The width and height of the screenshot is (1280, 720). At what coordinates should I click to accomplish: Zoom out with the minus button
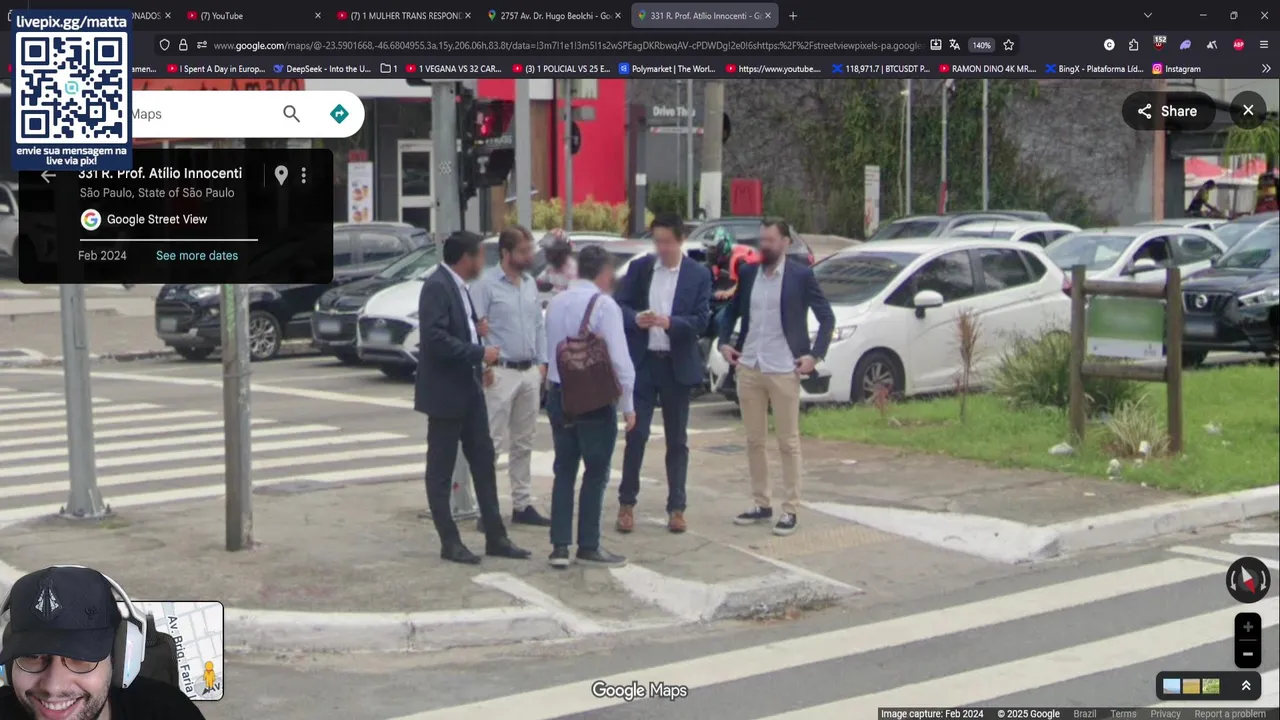(1248, 654)
